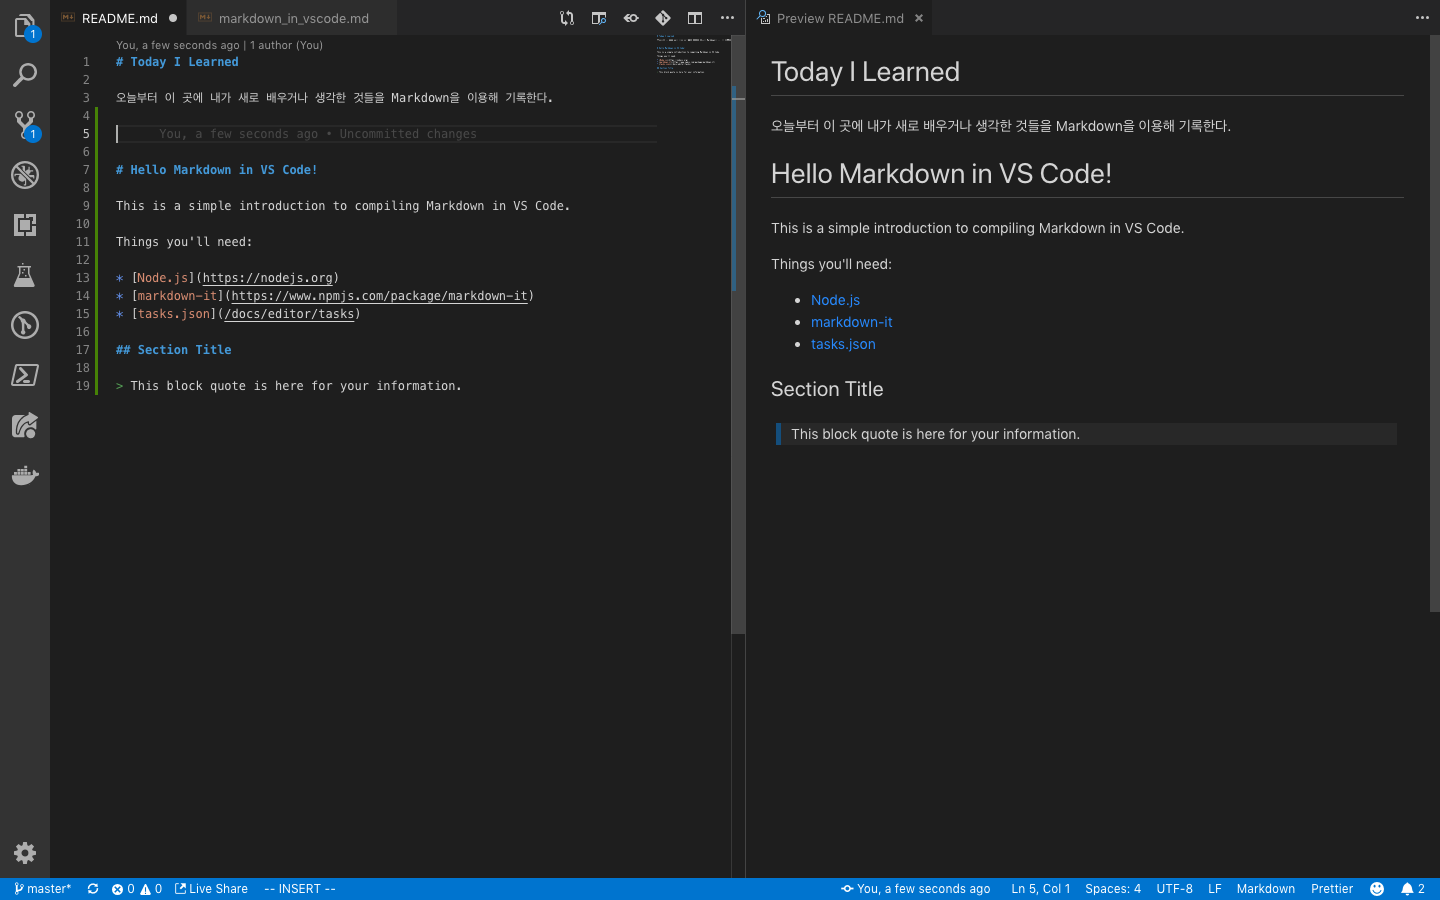Click the markdown-it npmjs URL in editor
The width and height of the screenshot is (1440, 900).
pos(380,296)
